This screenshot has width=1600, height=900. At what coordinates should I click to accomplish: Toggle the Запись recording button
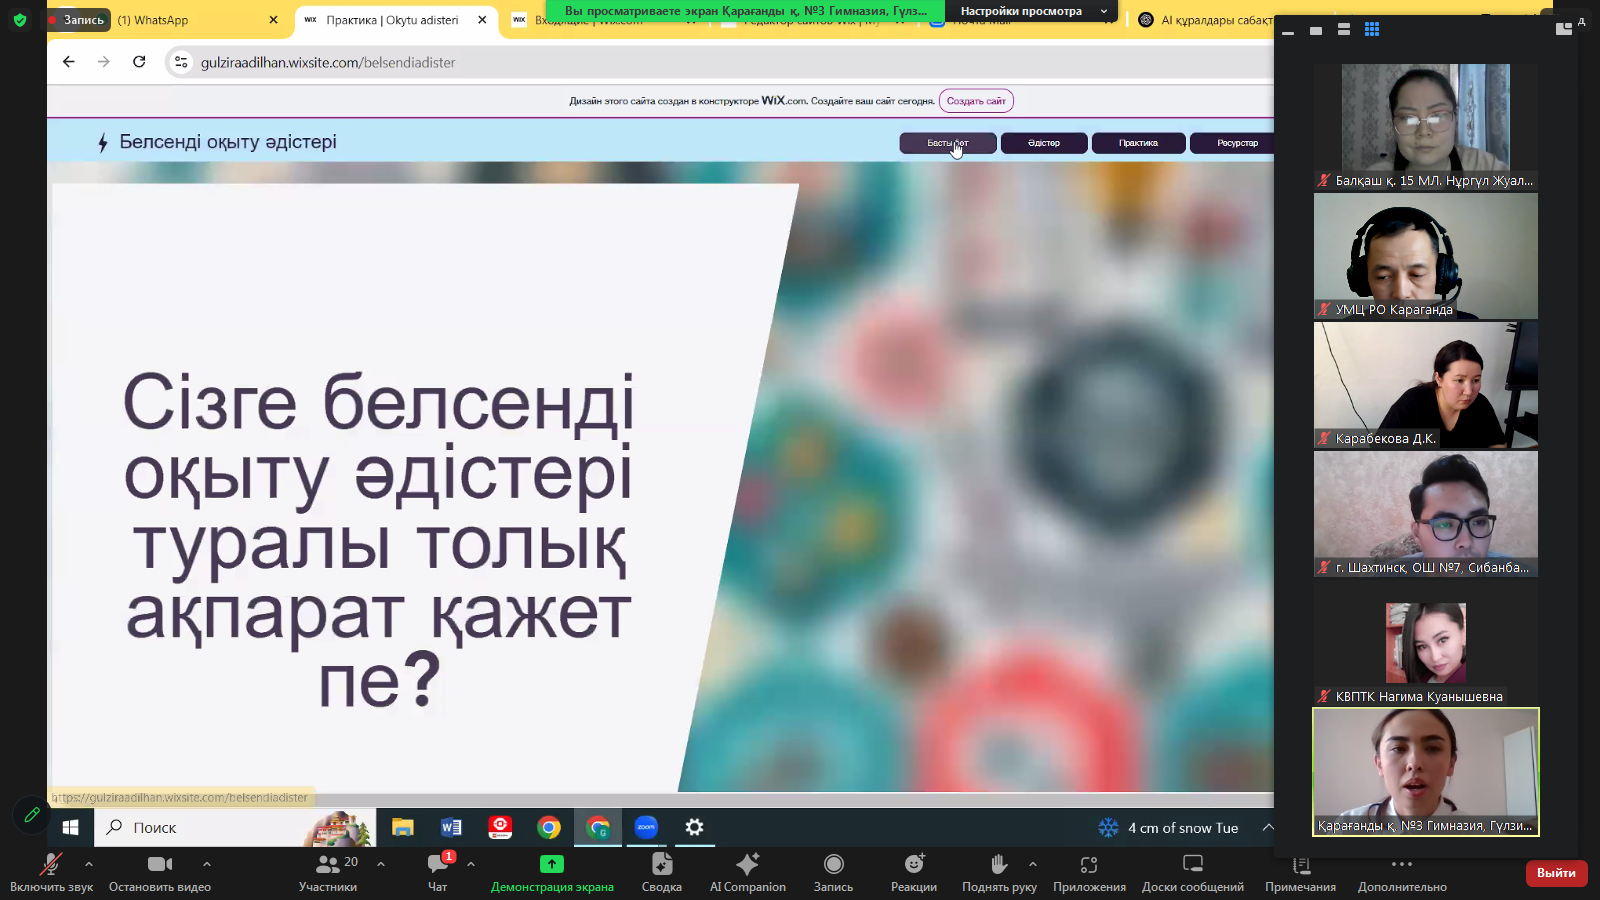(833, 870)
